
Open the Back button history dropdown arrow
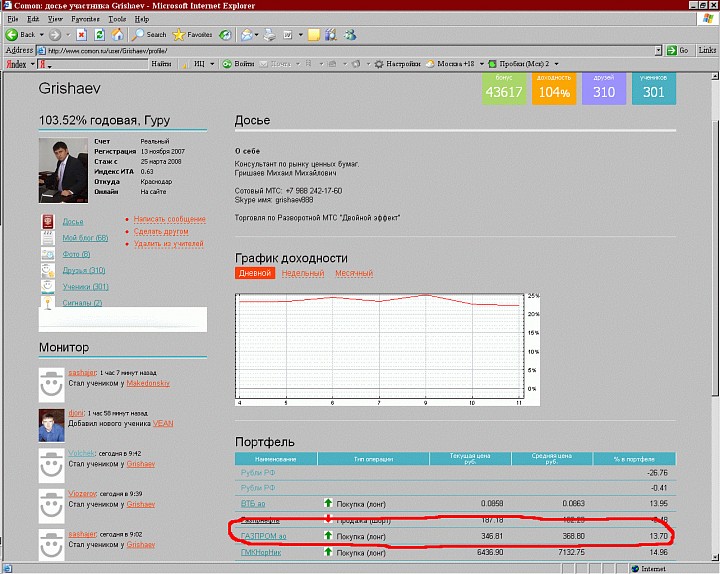pos(41,34)
